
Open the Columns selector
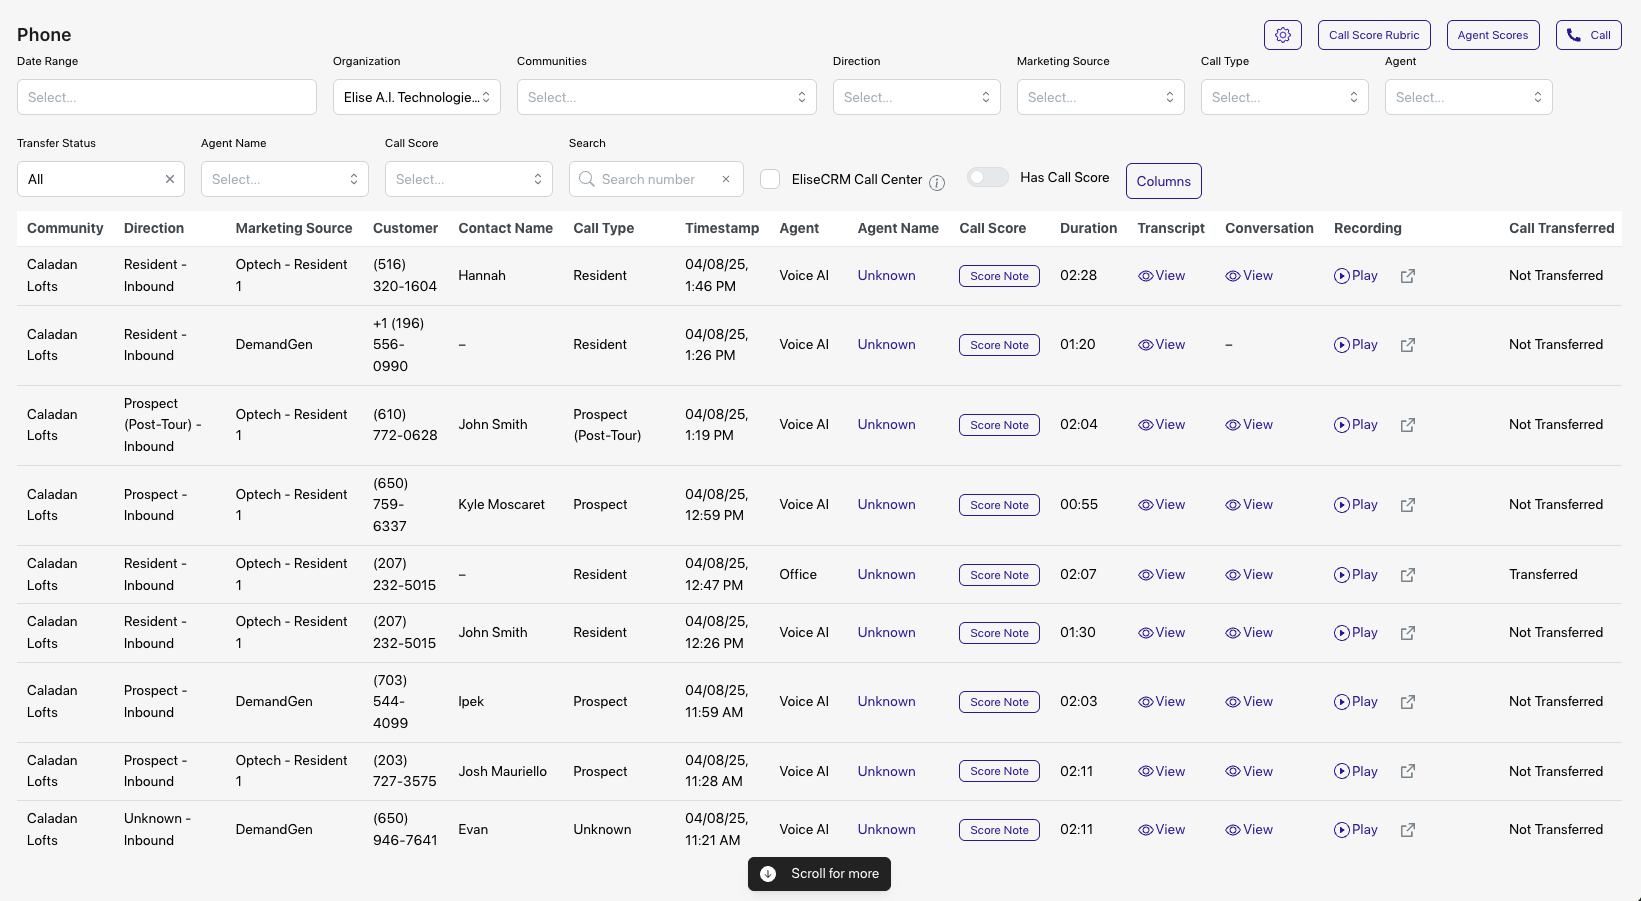coord(1164,181)
